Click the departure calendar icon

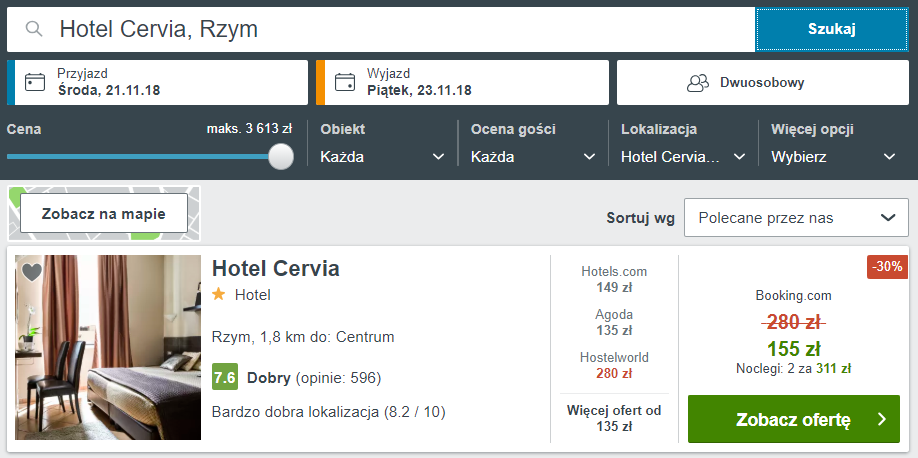coord(345,82)
